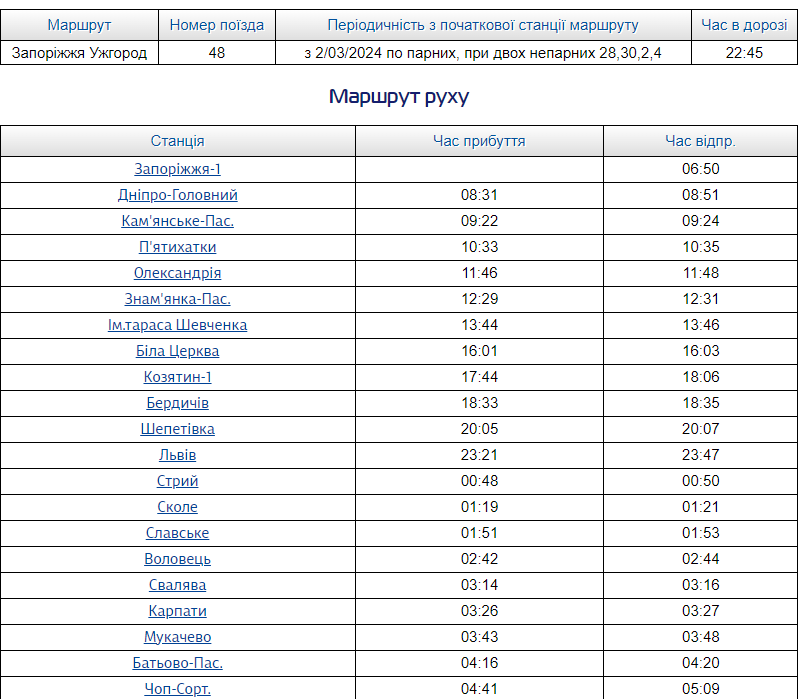
Task: Open the Запоріжжя-1 station link
Action: [177, 169]
